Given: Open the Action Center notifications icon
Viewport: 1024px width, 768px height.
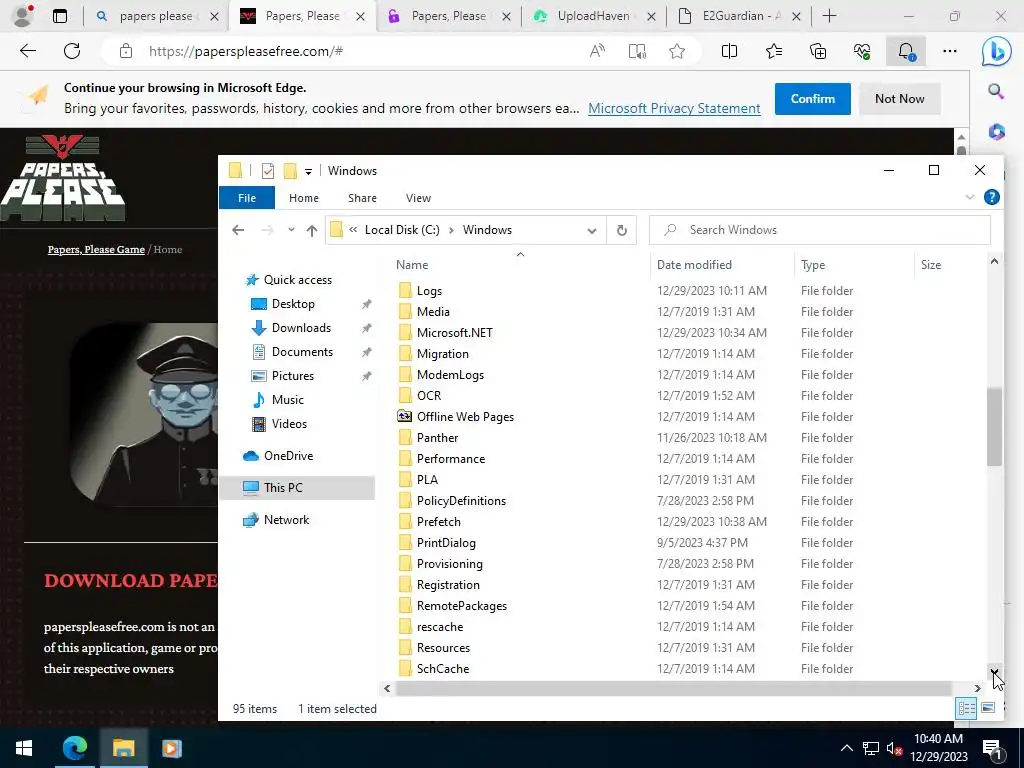Looking at the screenshot, I should 992,748.
